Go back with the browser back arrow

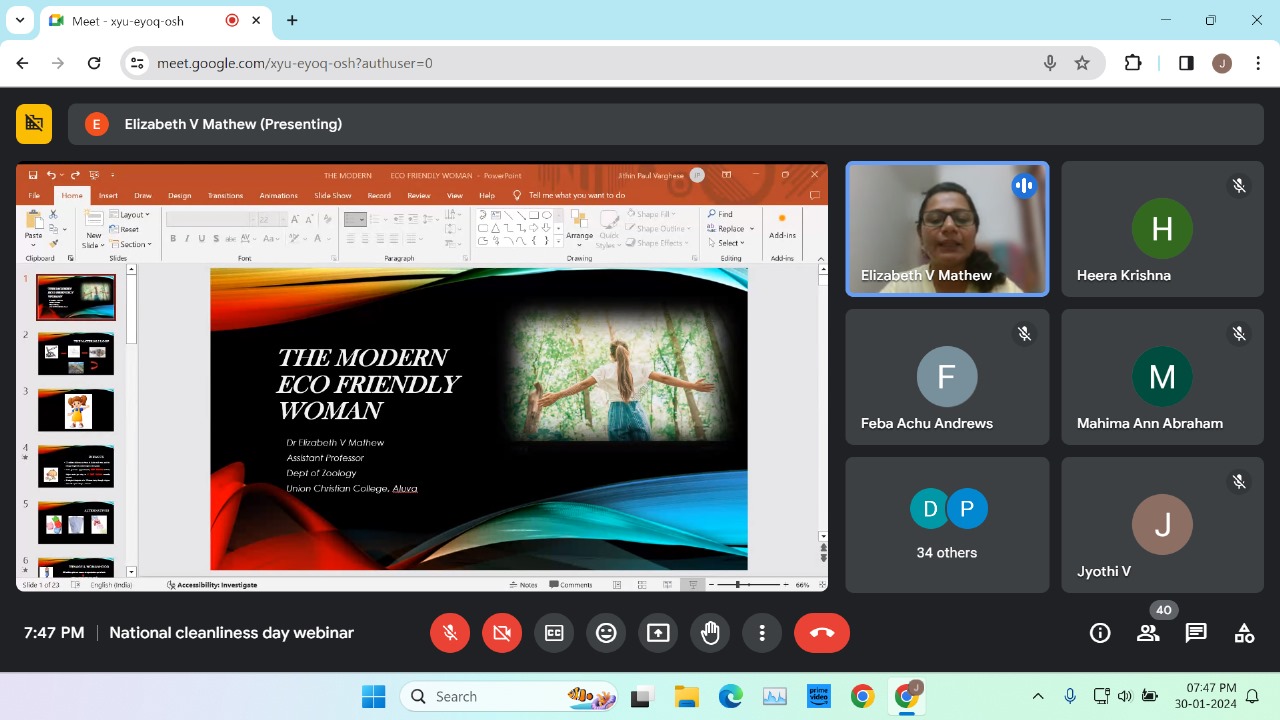click(x=23, y=63)
